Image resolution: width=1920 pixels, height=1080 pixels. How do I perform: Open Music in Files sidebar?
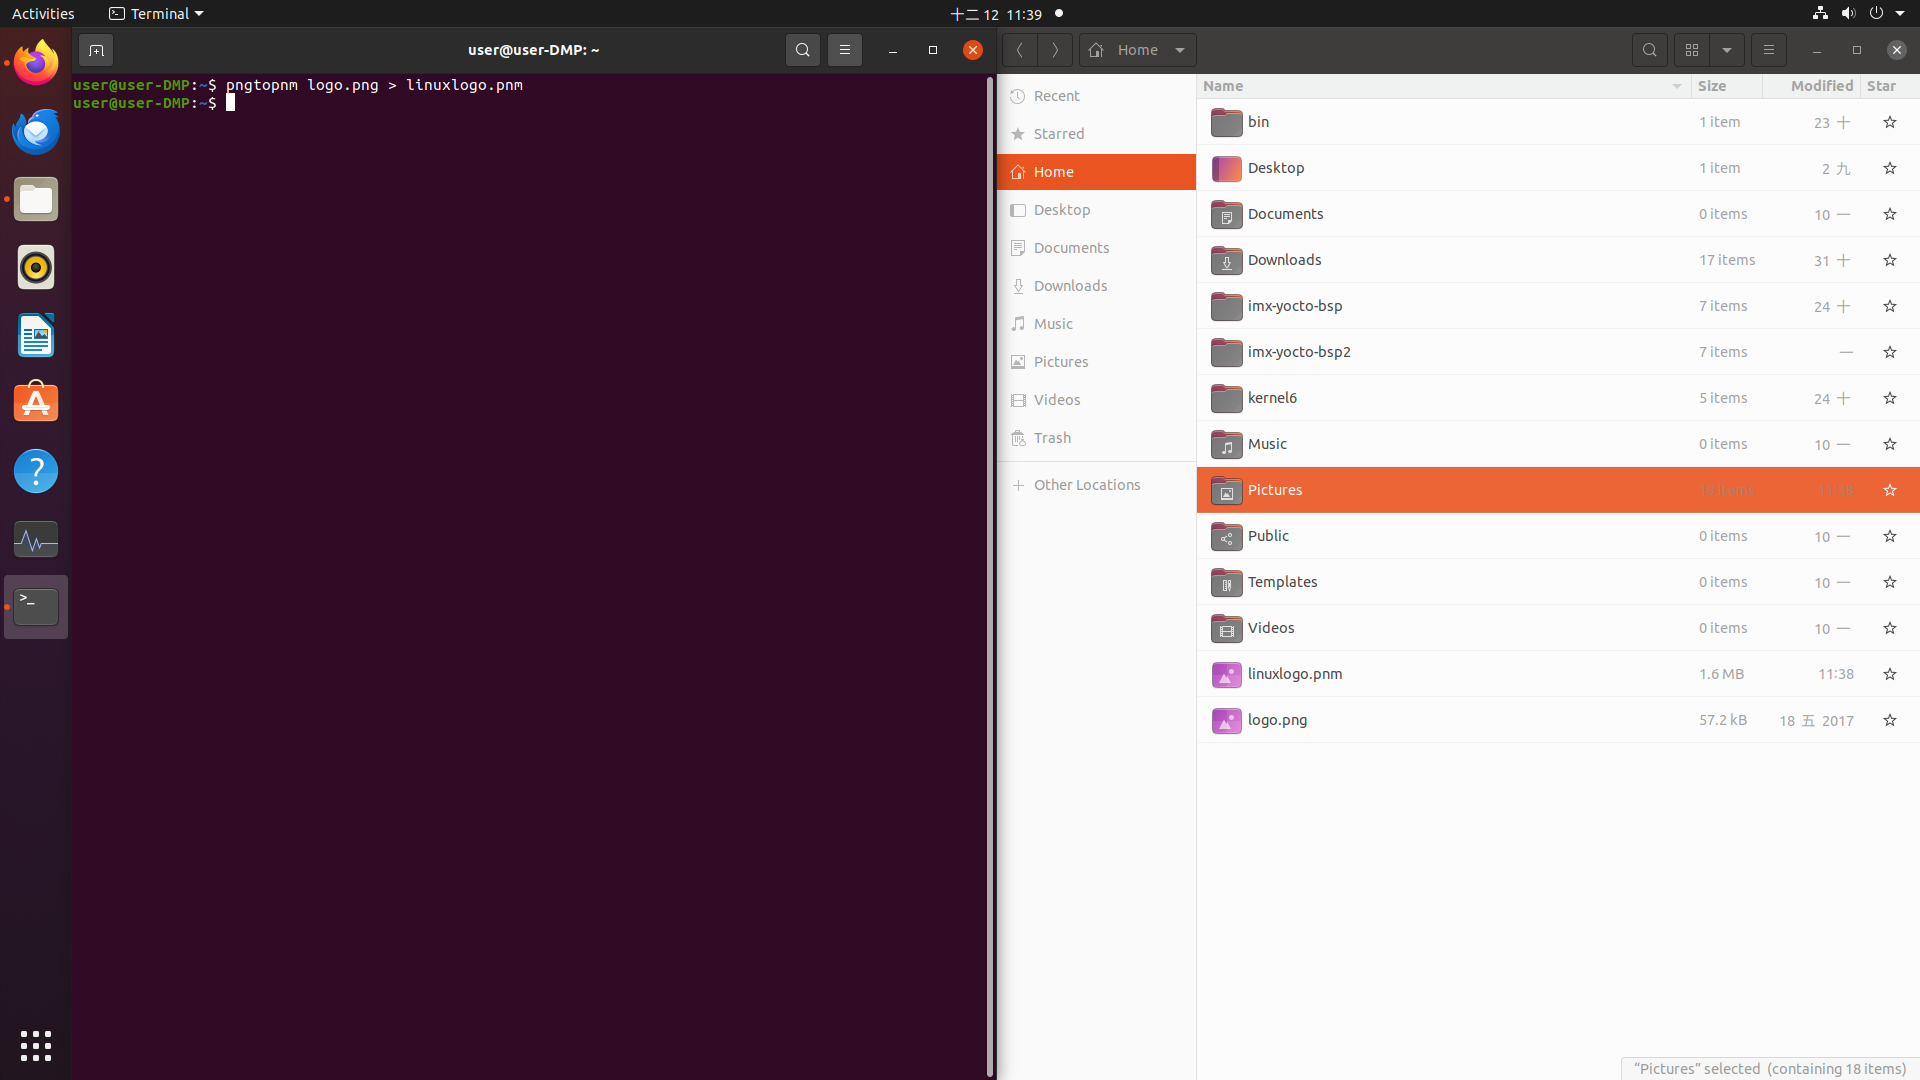coord(1096,324)
